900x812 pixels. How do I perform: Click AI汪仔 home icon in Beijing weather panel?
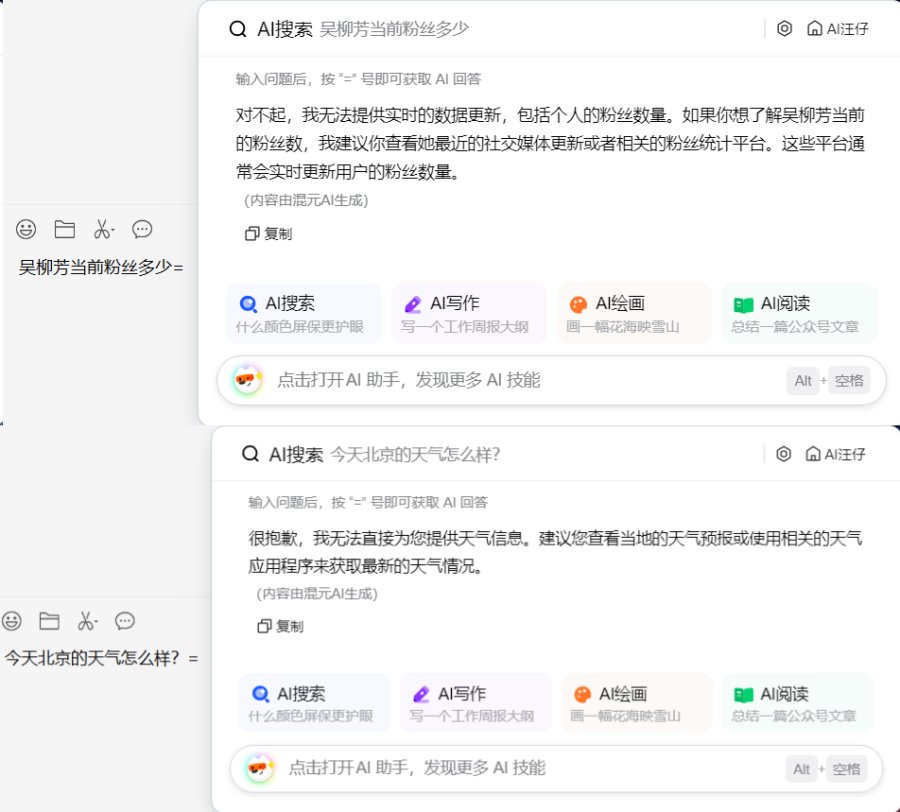pos(813,454)
